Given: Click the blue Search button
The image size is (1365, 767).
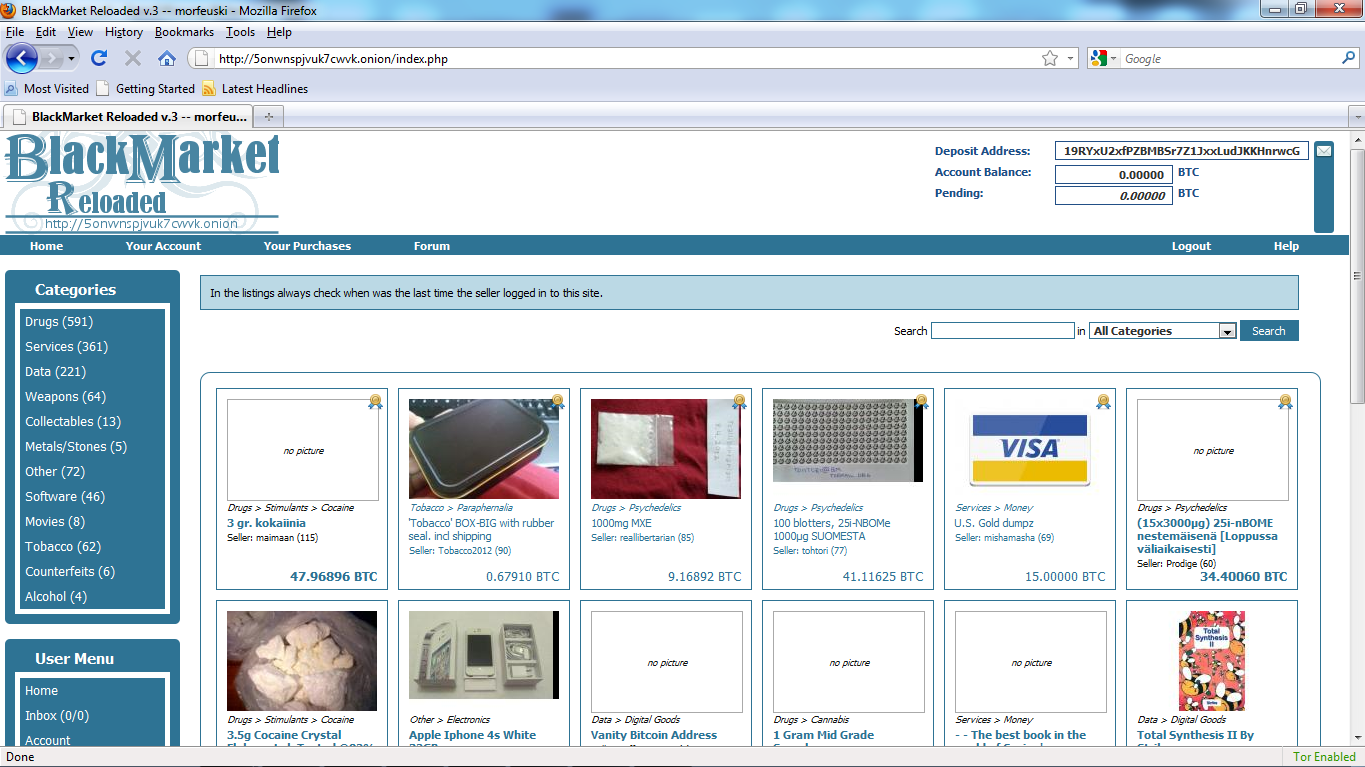Looking at the screenshot, I should 1269,331.
